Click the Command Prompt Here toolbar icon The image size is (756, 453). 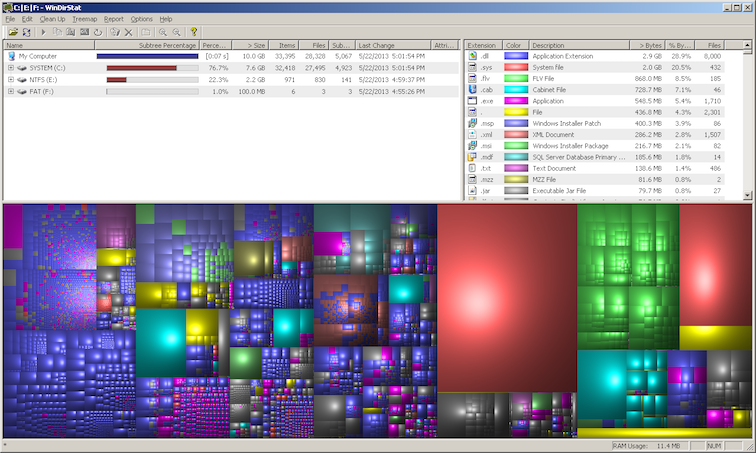click(84, 32)
